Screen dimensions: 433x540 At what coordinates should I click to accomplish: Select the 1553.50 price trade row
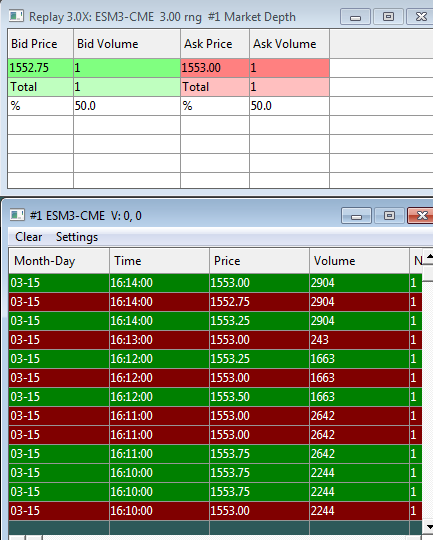(215, 396)
